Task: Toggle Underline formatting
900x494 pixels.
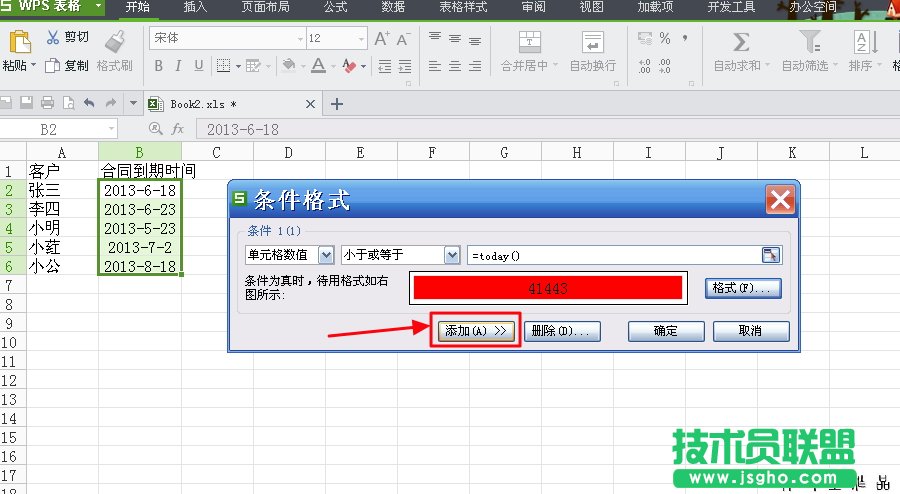Action: tap(199, 66)
